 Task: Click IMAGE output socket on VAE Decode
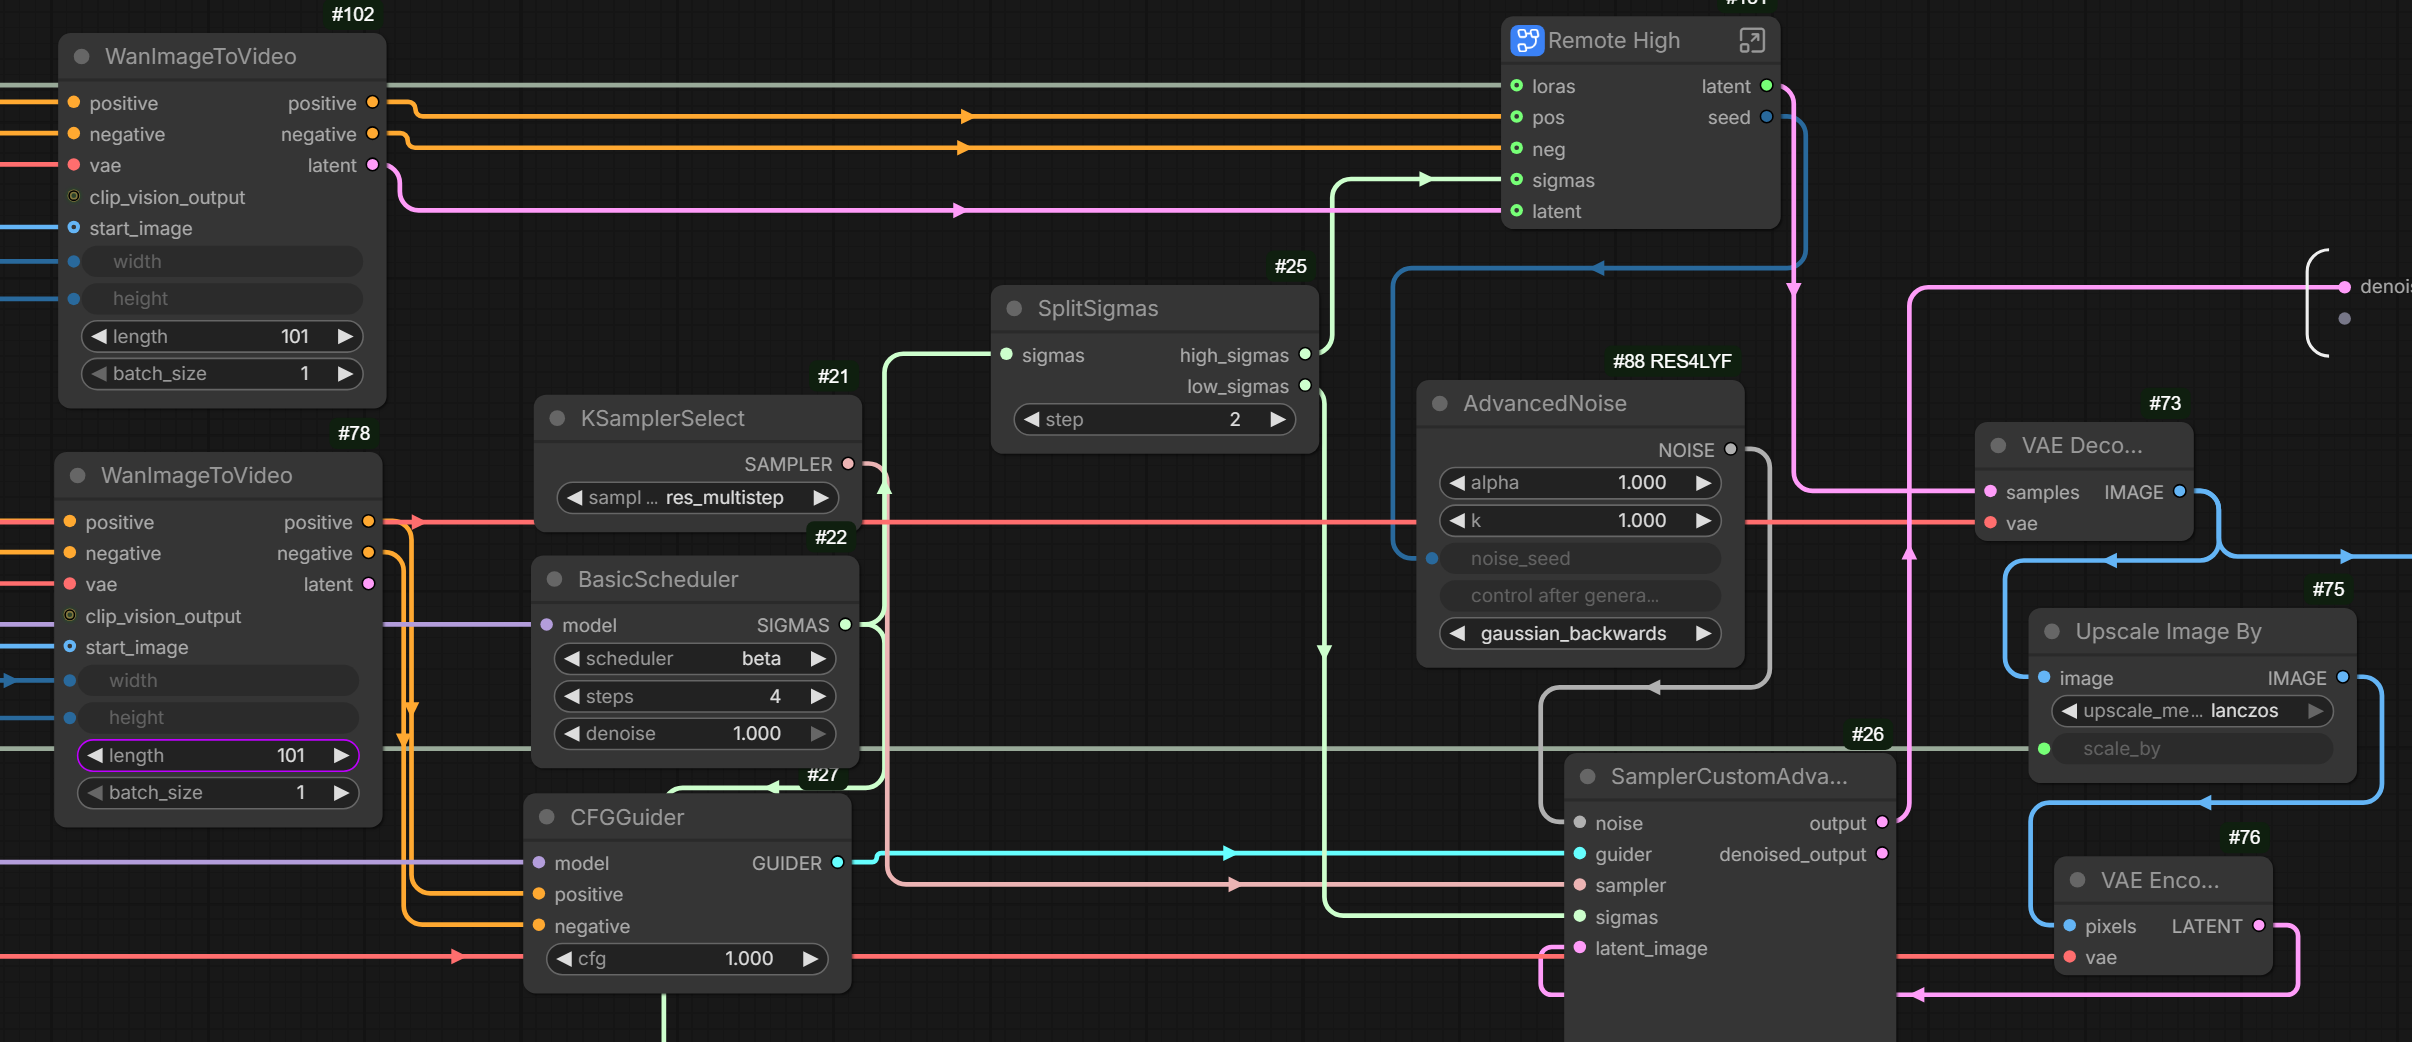(x=2180, y=492)
